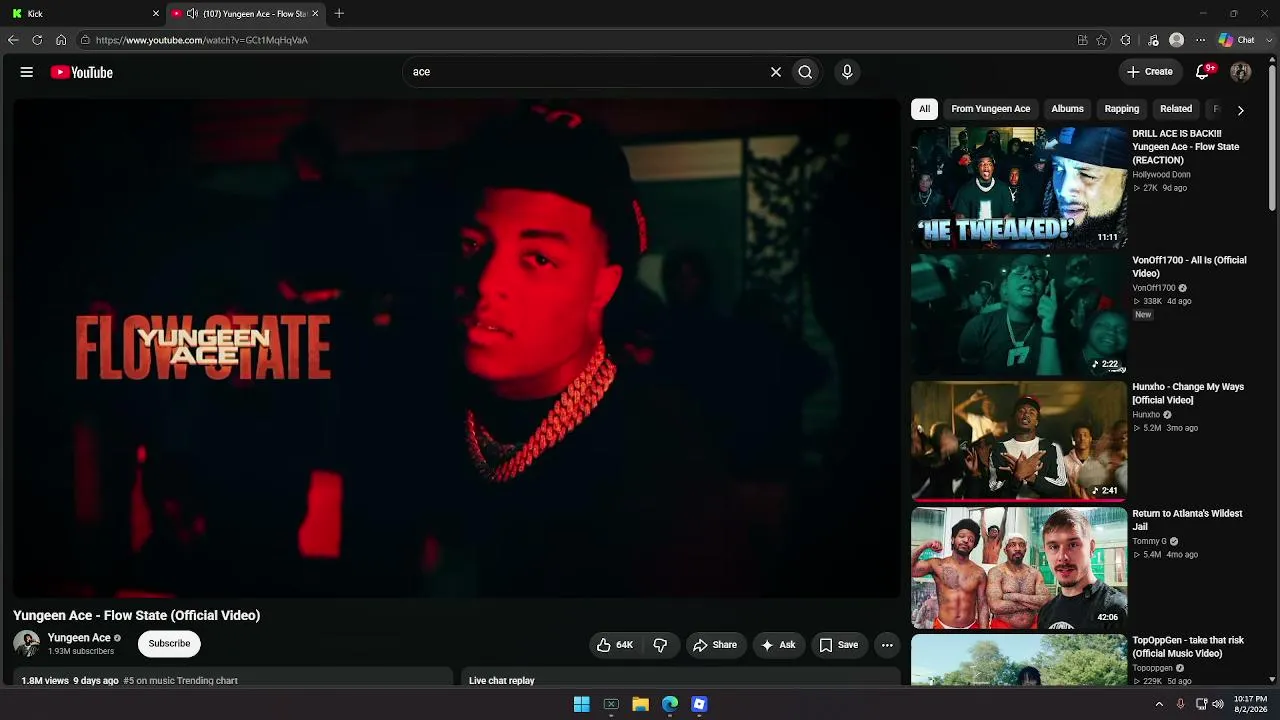This screenshot has height=720, width=1280.
Task: Go to the YouTube home logo
Action: click(82, 72)
